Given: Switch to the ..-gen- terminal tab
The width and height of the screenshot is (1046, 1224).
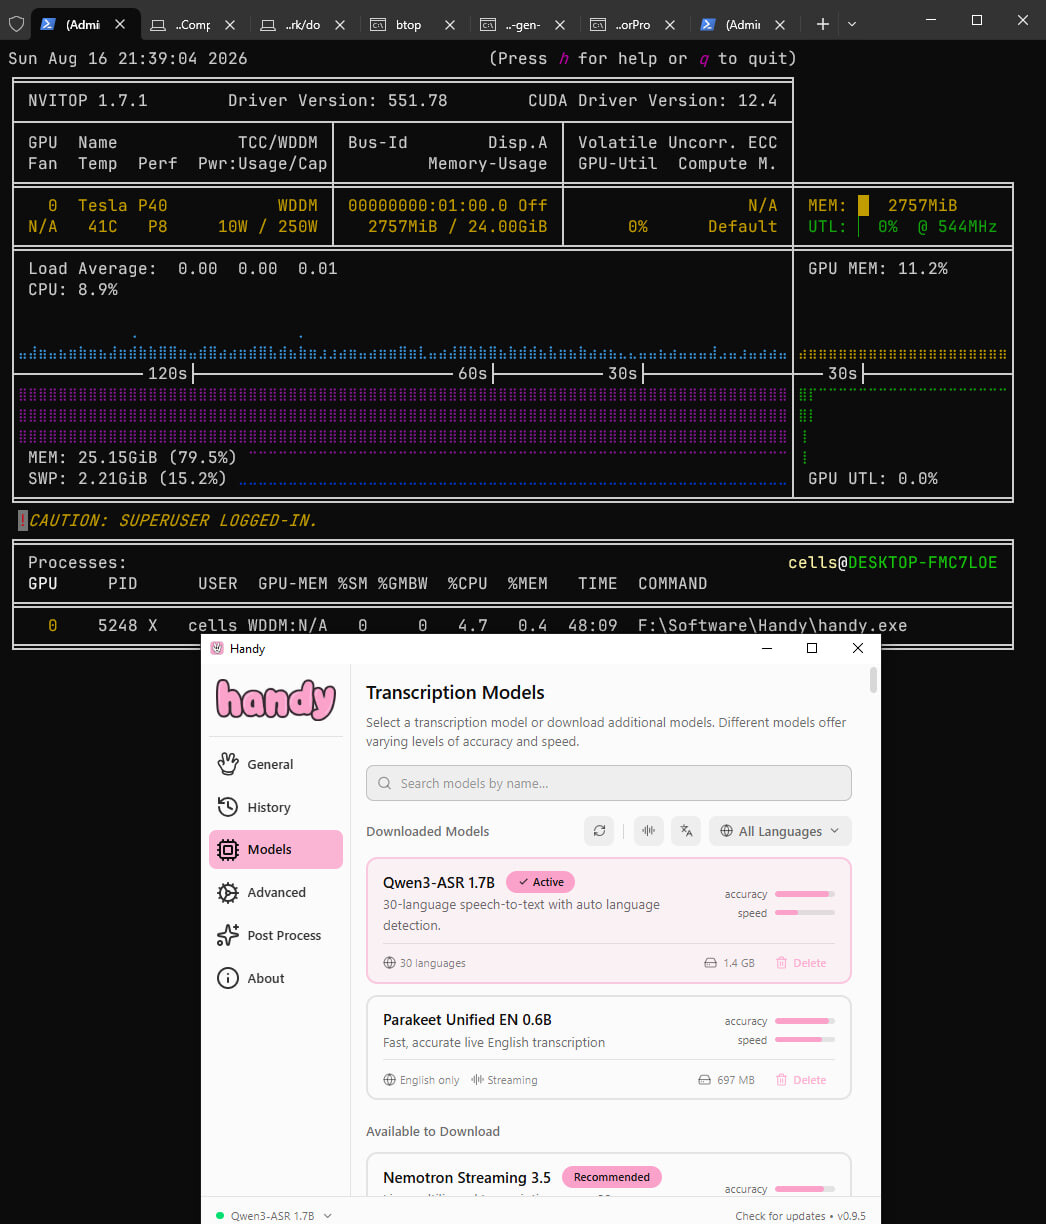Looking at the screenshot, I should (x=524, y=24).
